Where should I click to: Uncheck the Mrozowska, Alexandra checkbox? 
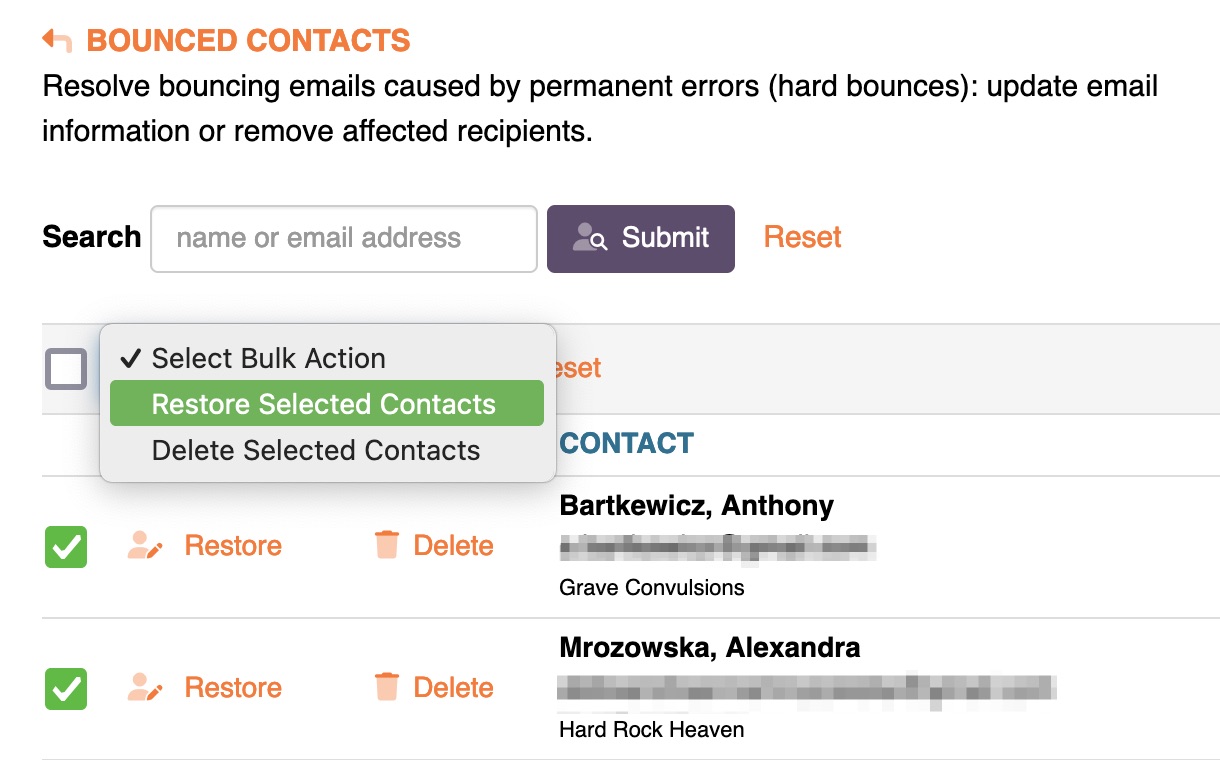tap(66, 689)
